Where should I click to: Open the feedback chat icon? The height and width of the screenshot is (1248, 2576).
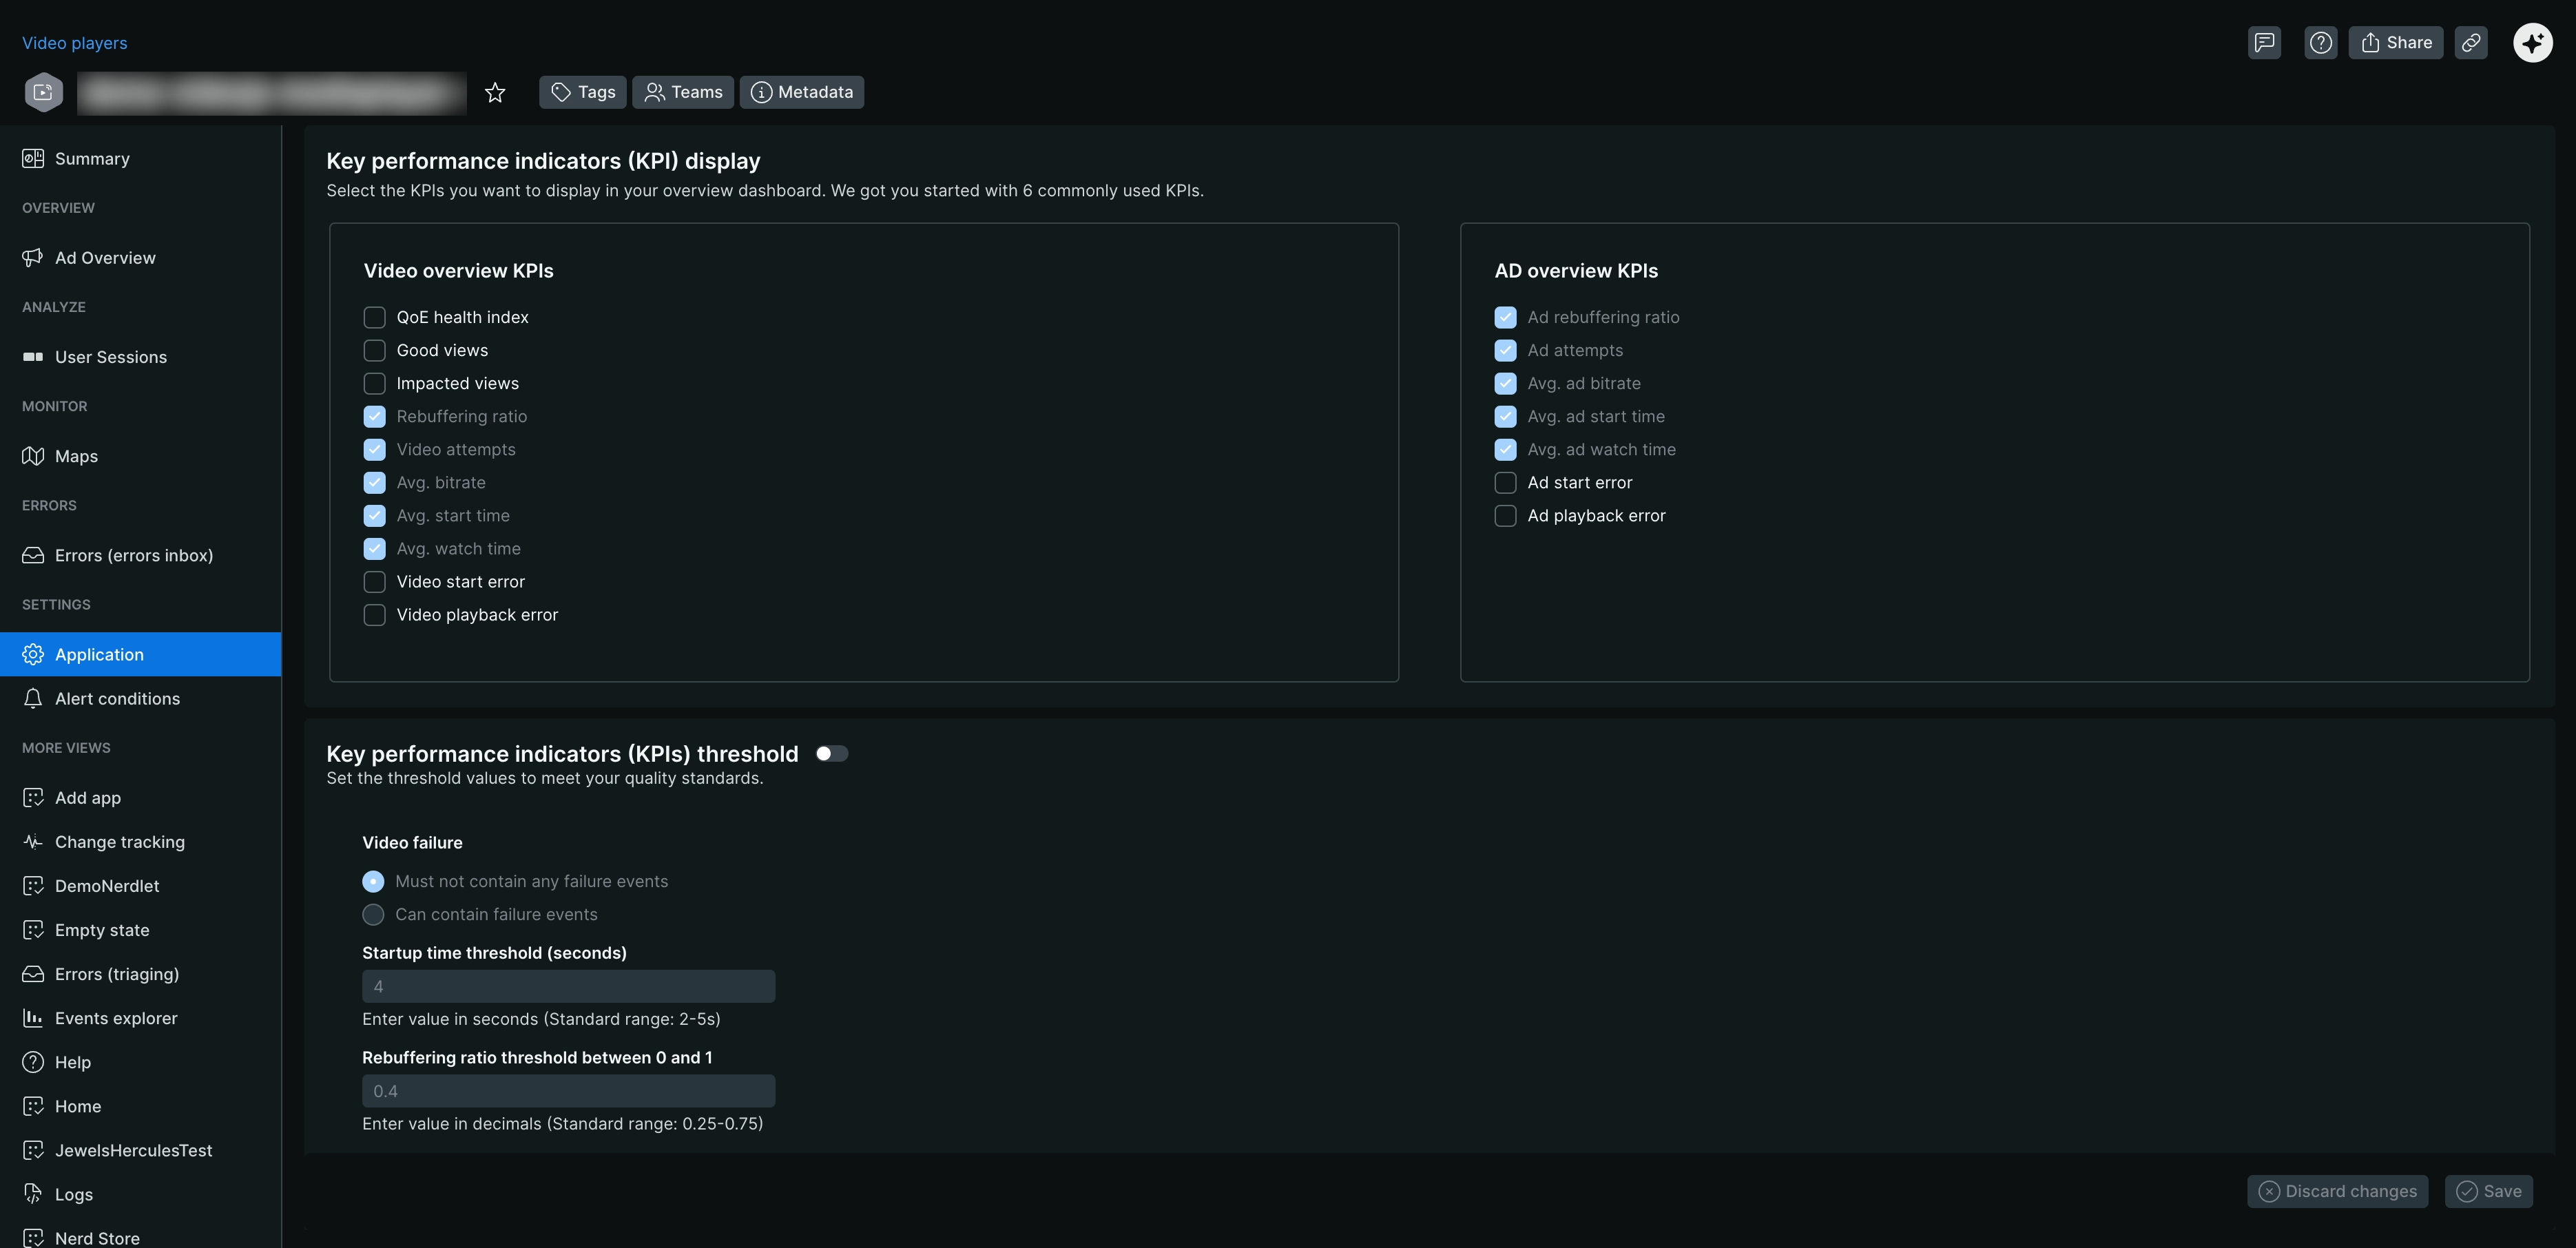click(2264, 42)
